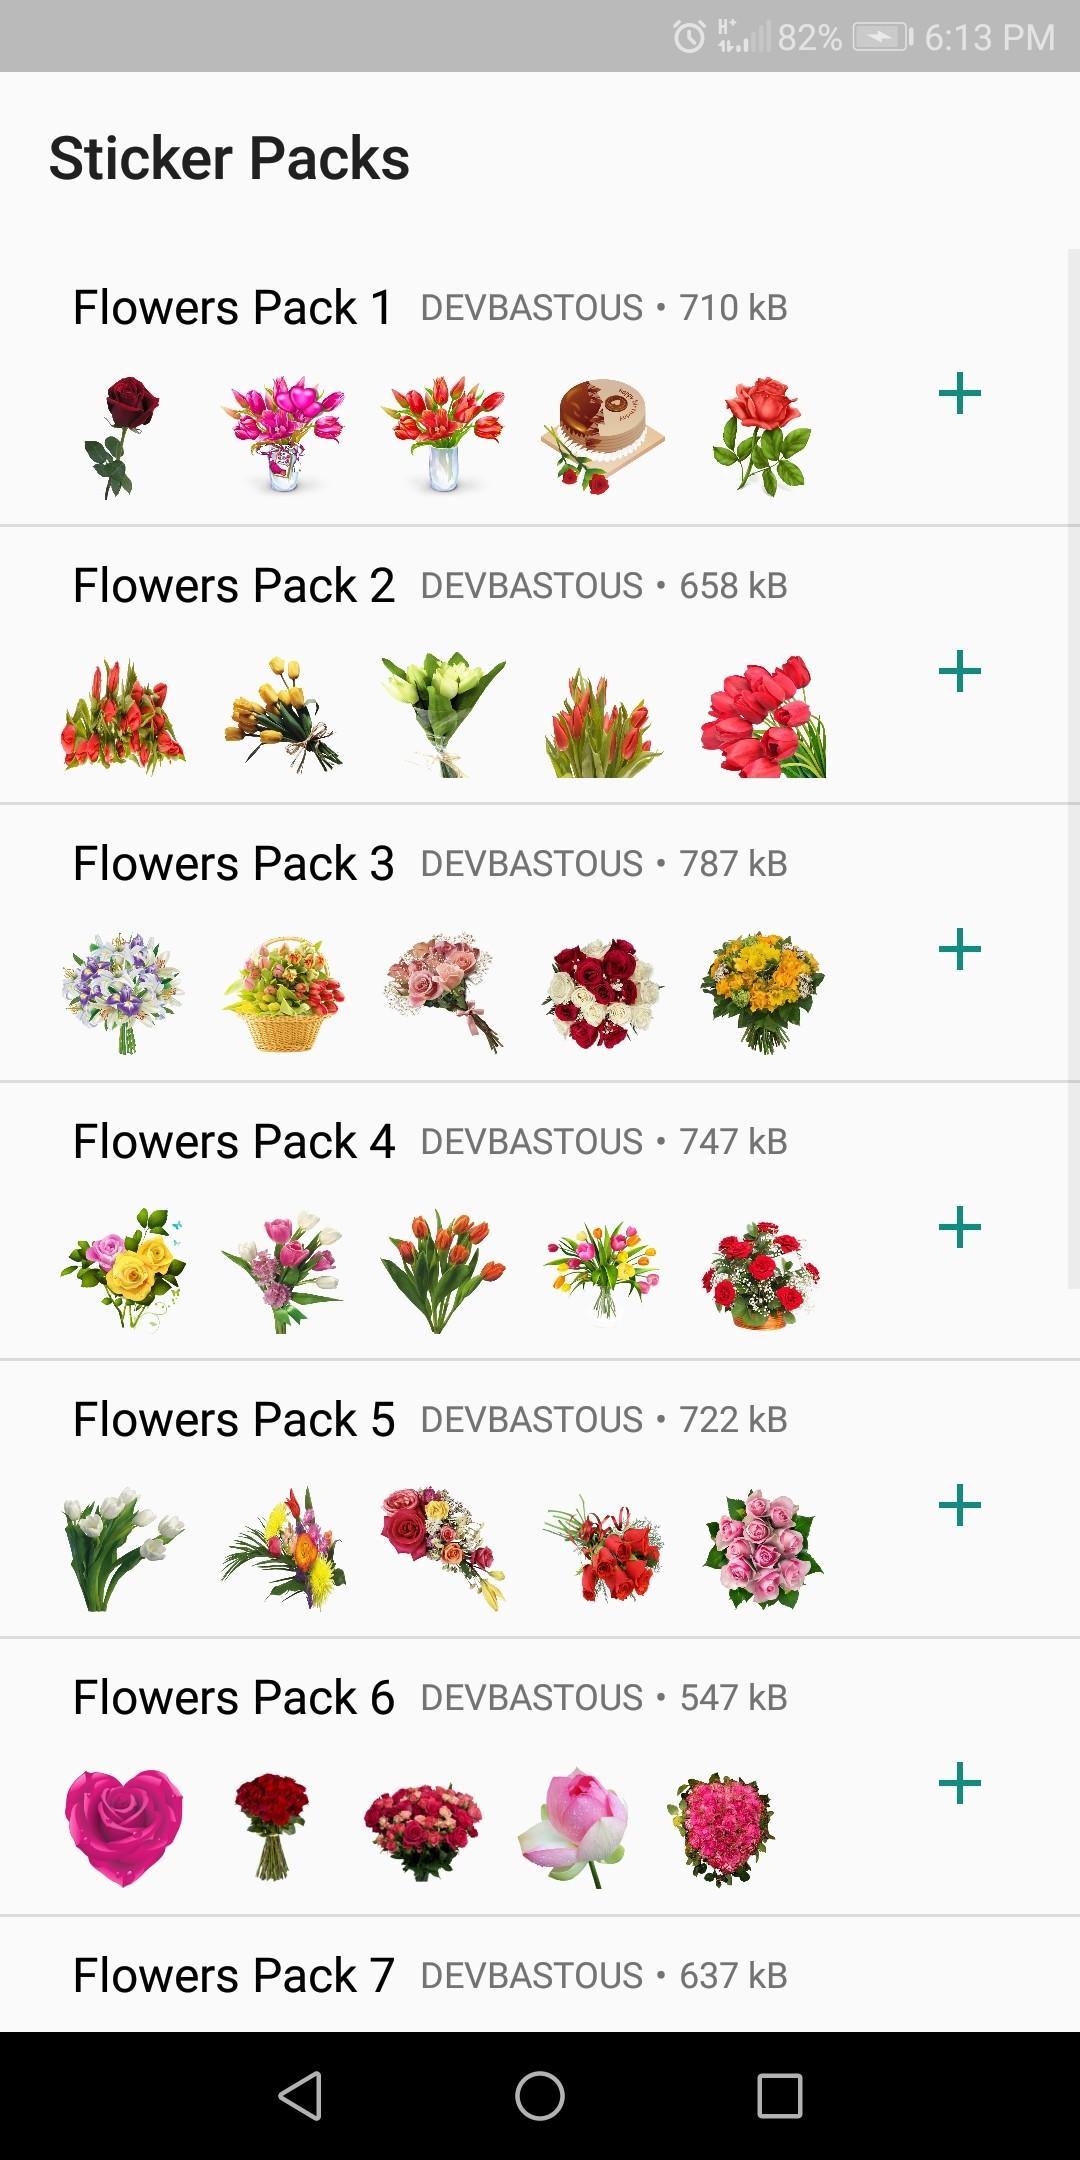This screenshot has width=1080, height=2160.
Task: Tap the white tulips sticker in Pack 5
Action: (122, 1549)
